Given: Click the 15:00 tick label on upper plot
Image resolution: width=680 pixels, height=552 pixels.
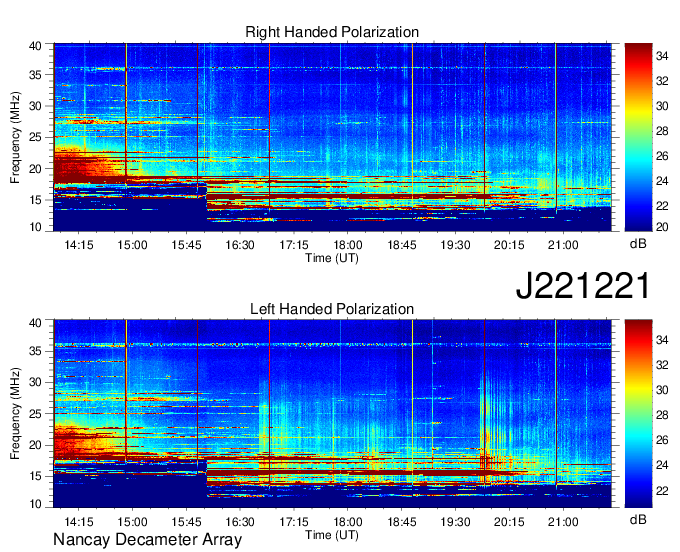Looking at the screenshot, I should (133, 245).
